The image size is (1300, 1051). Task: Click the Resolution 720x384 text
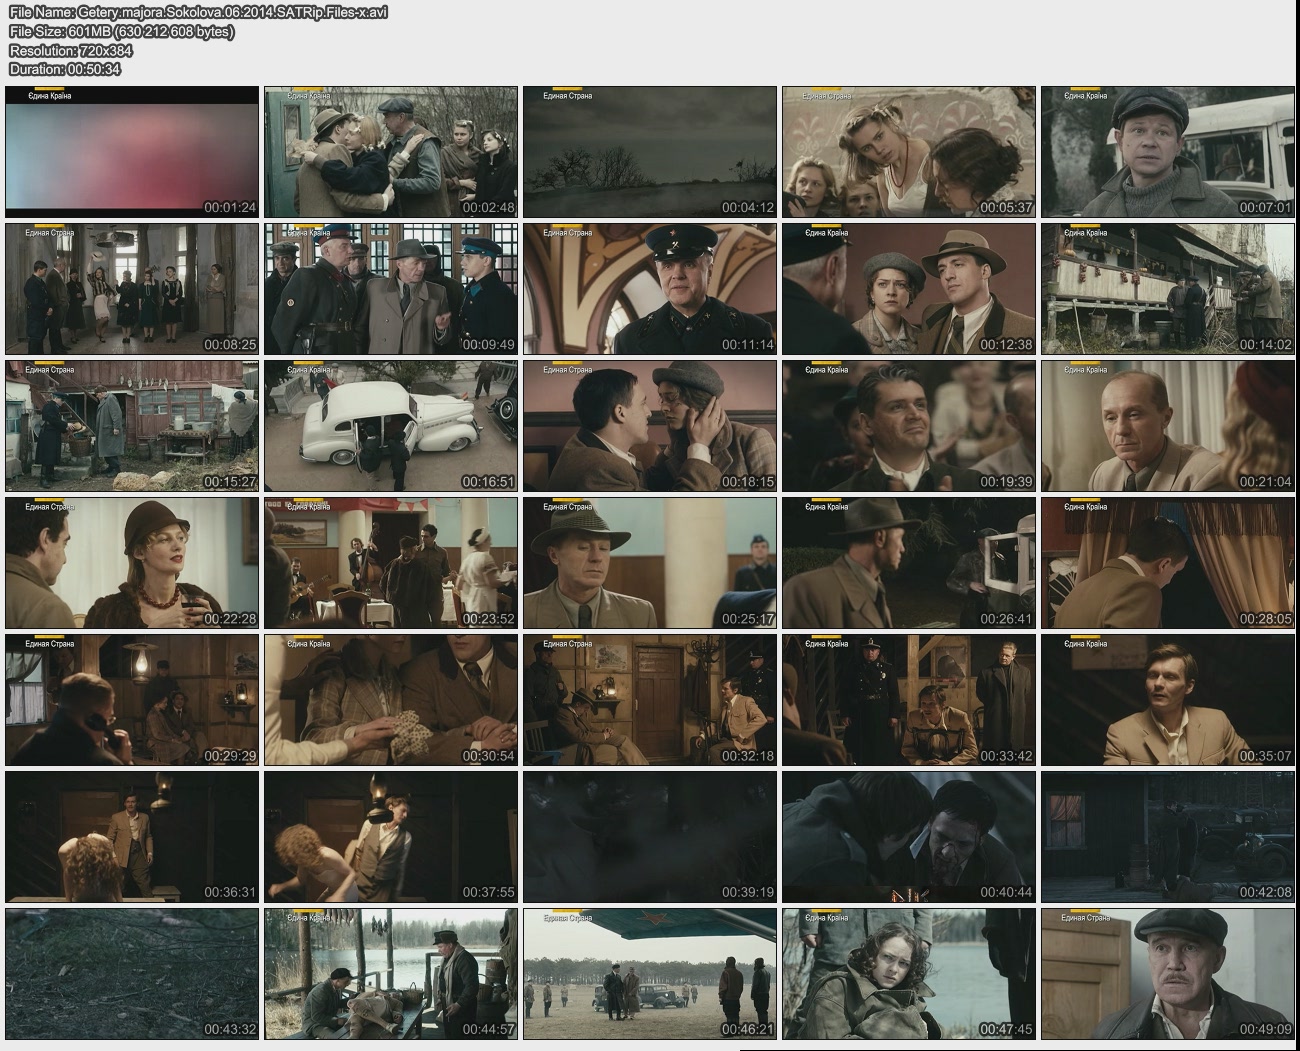pos(70,50)
